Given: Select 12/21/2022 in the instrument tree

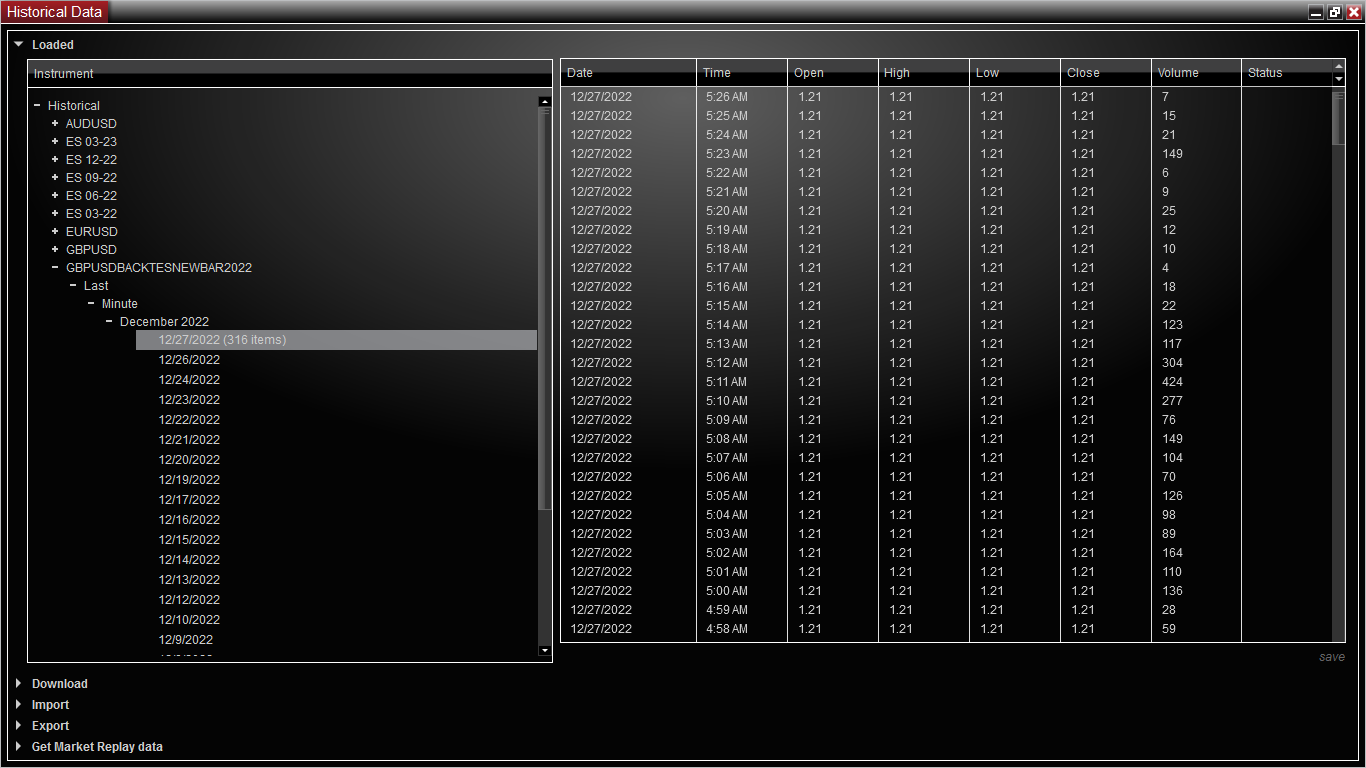Looking at the screenshot, I should (x=189, y=440).
